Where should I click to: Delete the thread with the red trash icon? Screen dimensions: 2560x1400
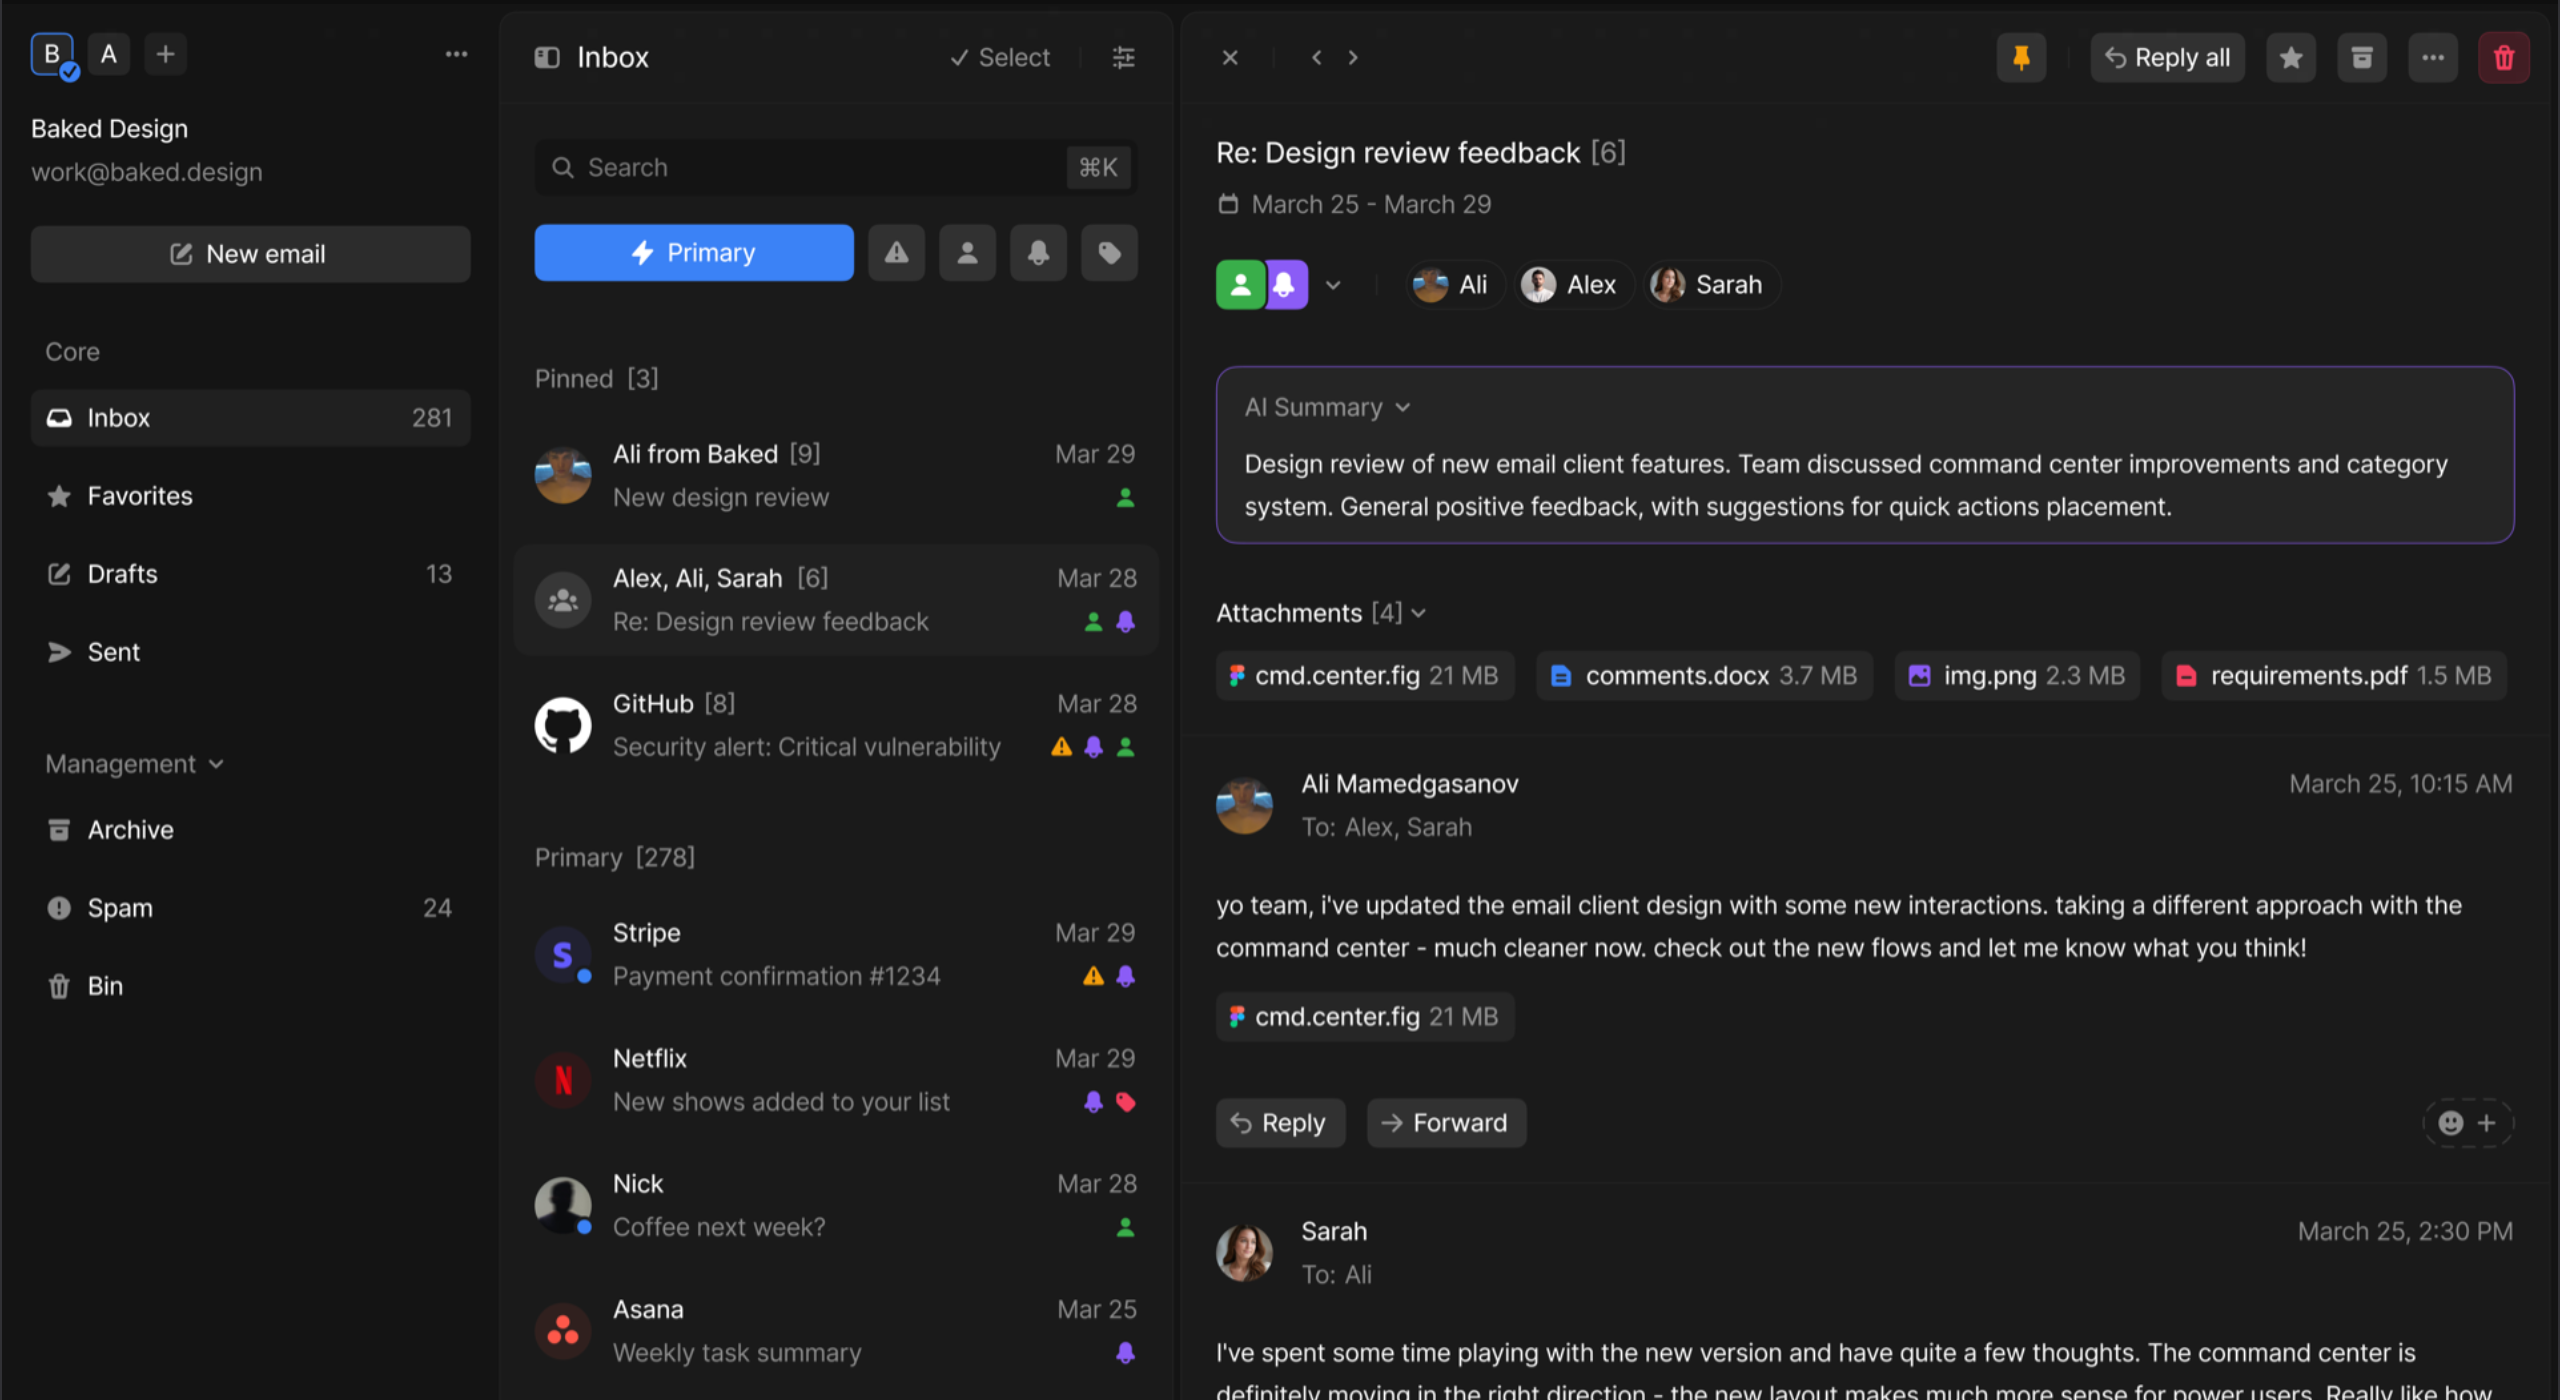(2503, 57)
